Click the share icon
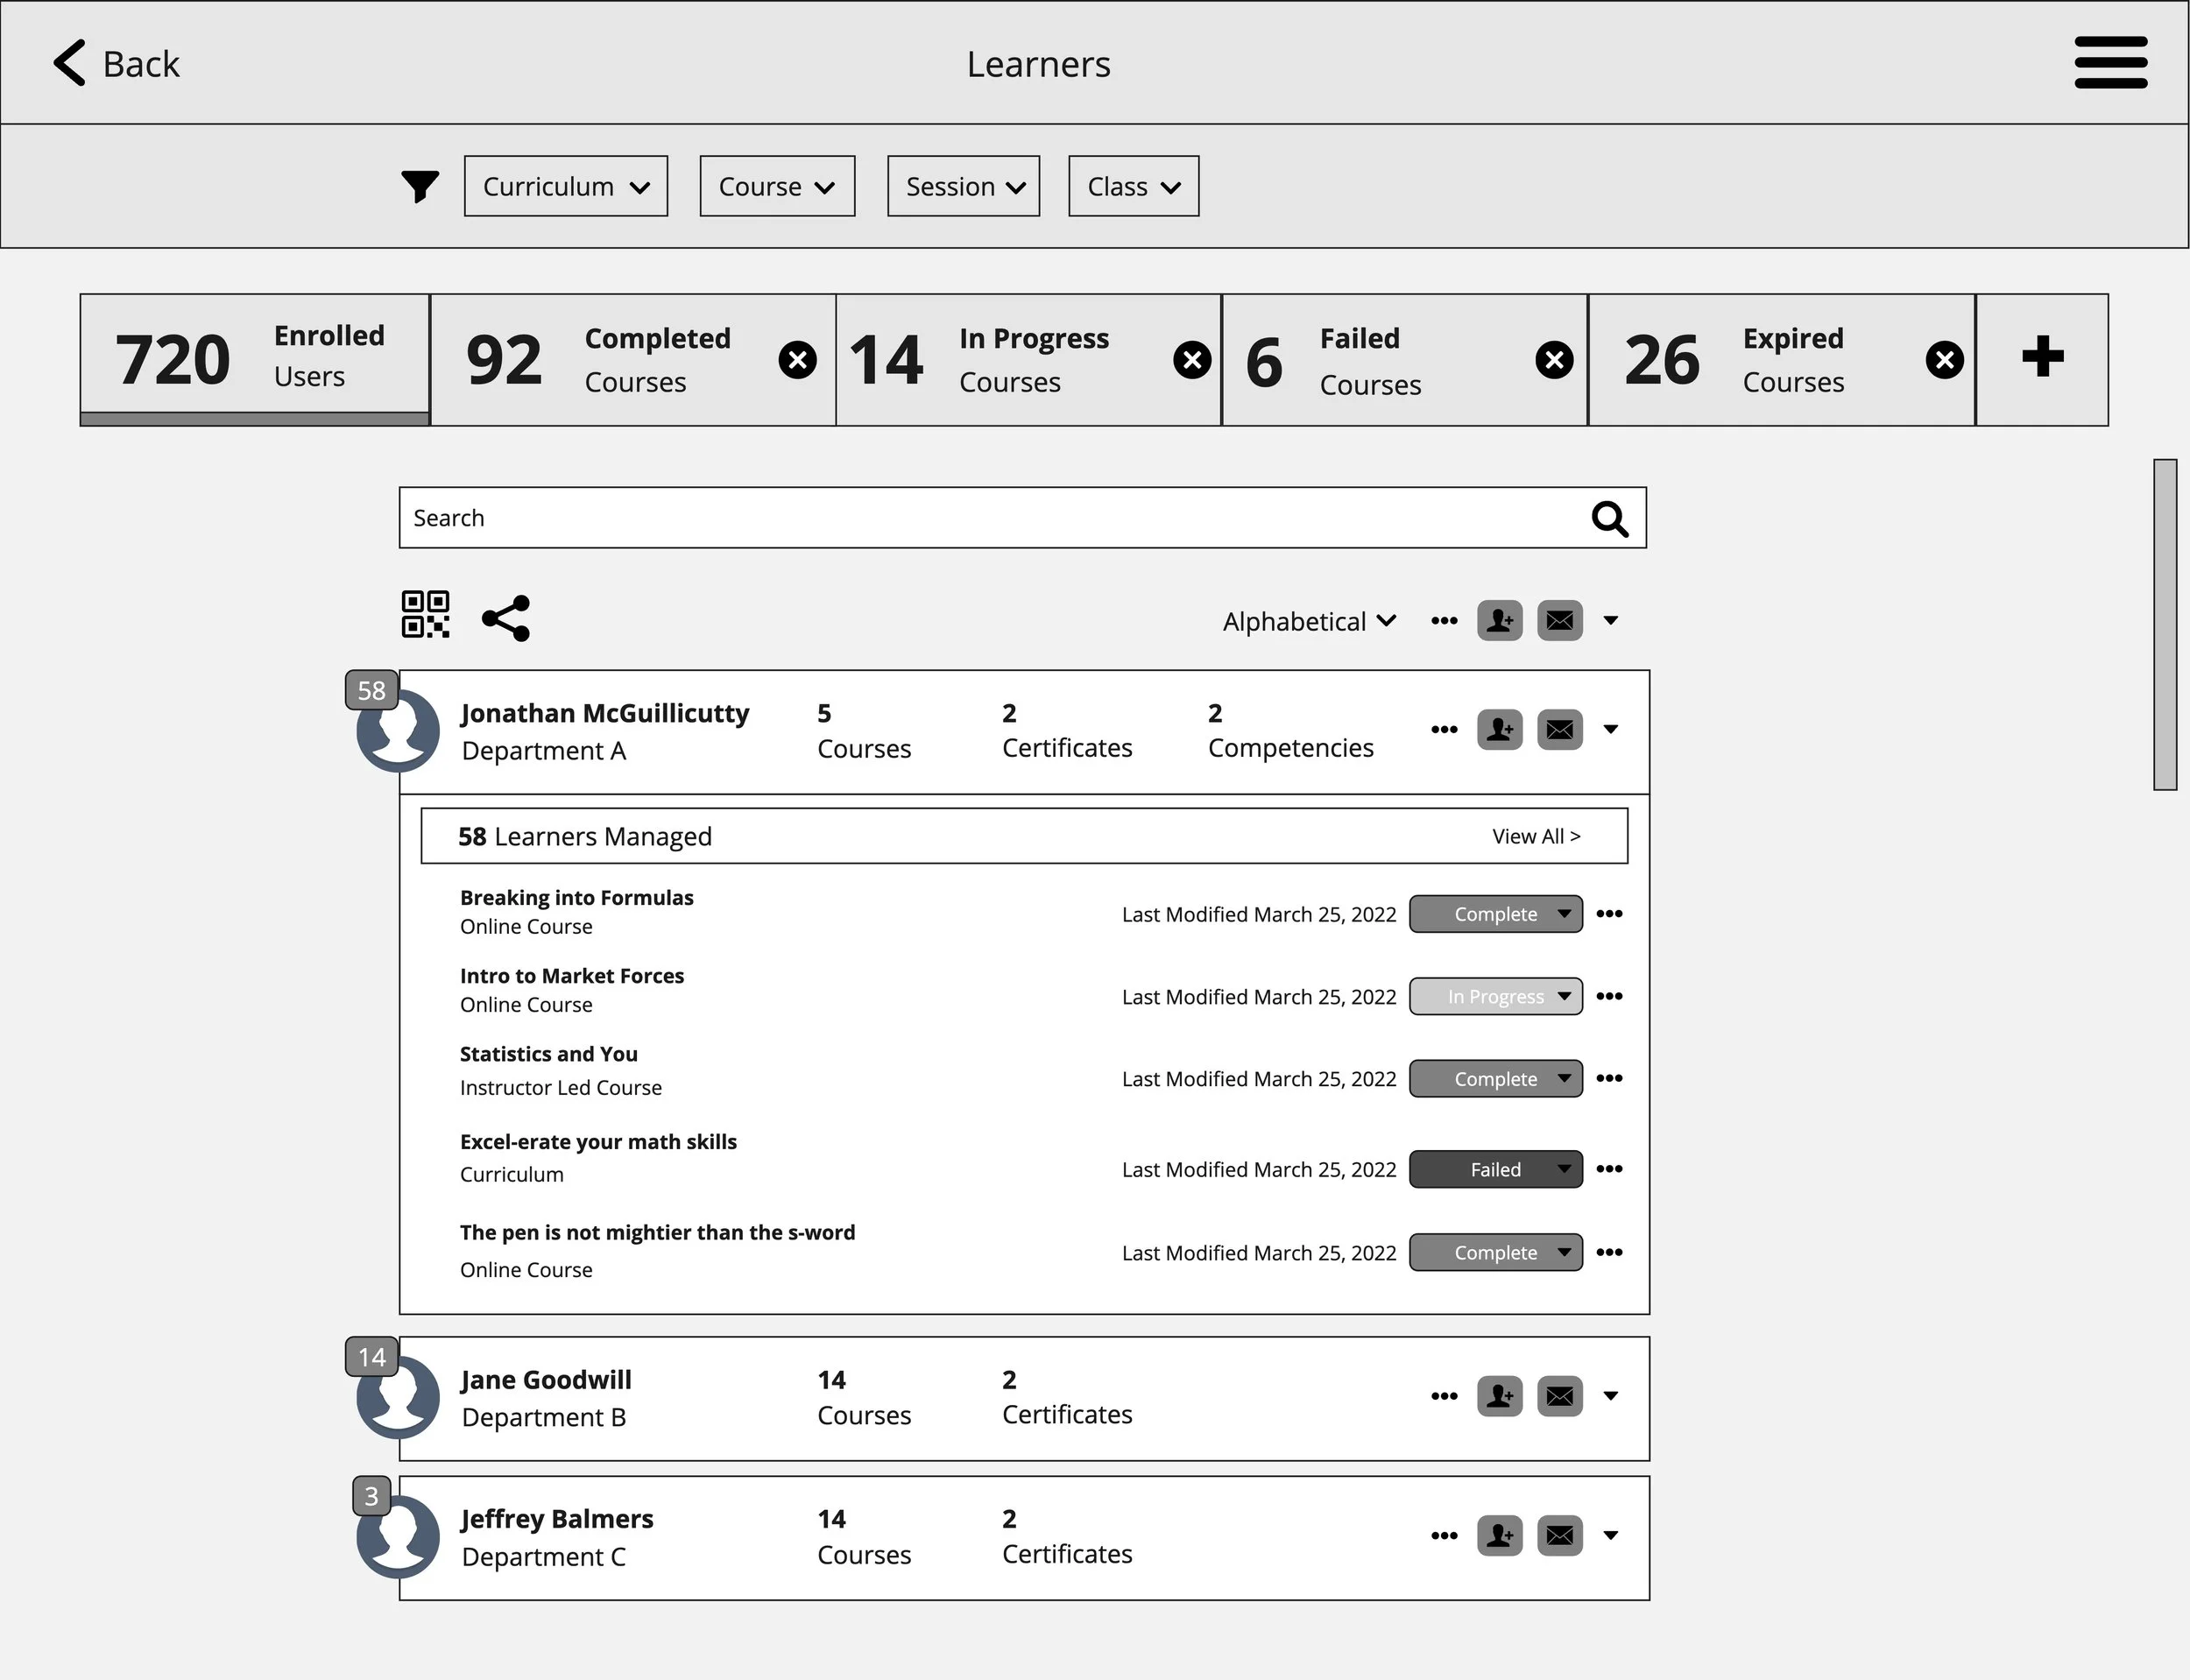This screenshot has height=1680, width=2190. tap(506, 619)
